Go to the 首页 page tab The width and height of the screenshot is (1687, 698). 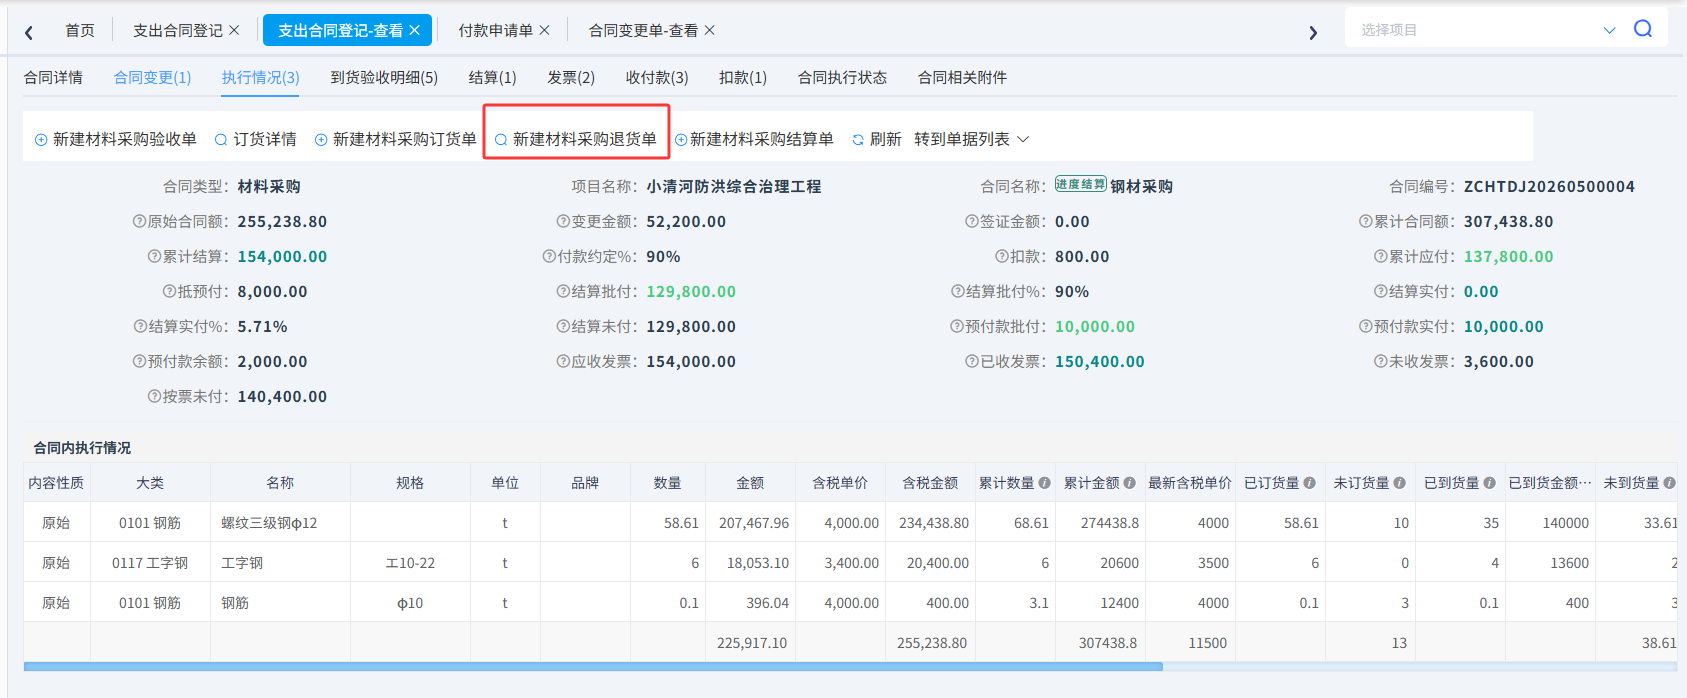80,30
